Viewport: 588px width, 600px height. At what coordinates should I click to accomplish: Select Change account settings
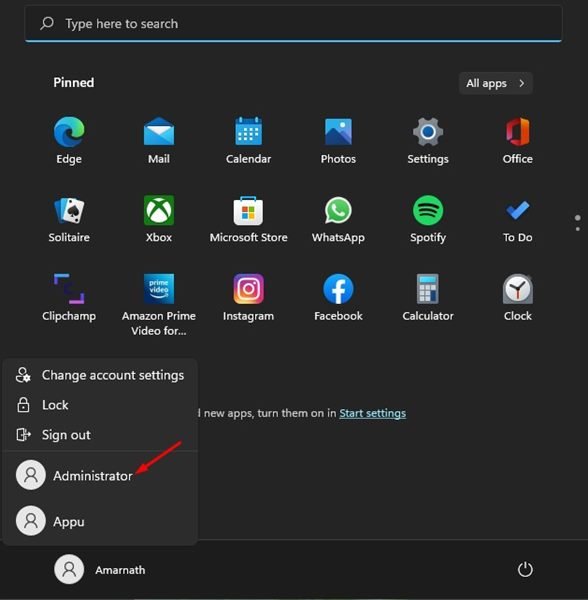point(100,375)
